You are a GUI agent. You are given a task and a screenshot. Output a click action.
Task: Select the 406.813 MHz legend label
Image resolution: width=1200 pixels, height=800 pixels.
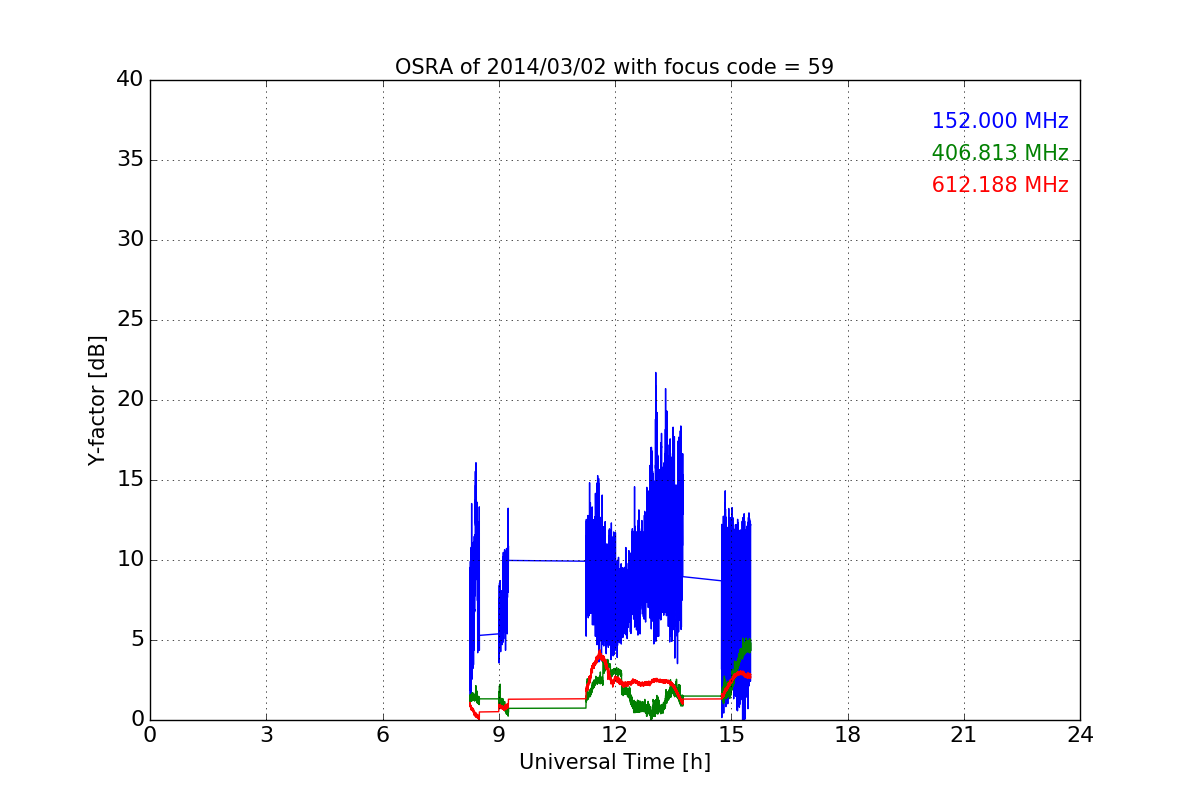click(1000, 153)
